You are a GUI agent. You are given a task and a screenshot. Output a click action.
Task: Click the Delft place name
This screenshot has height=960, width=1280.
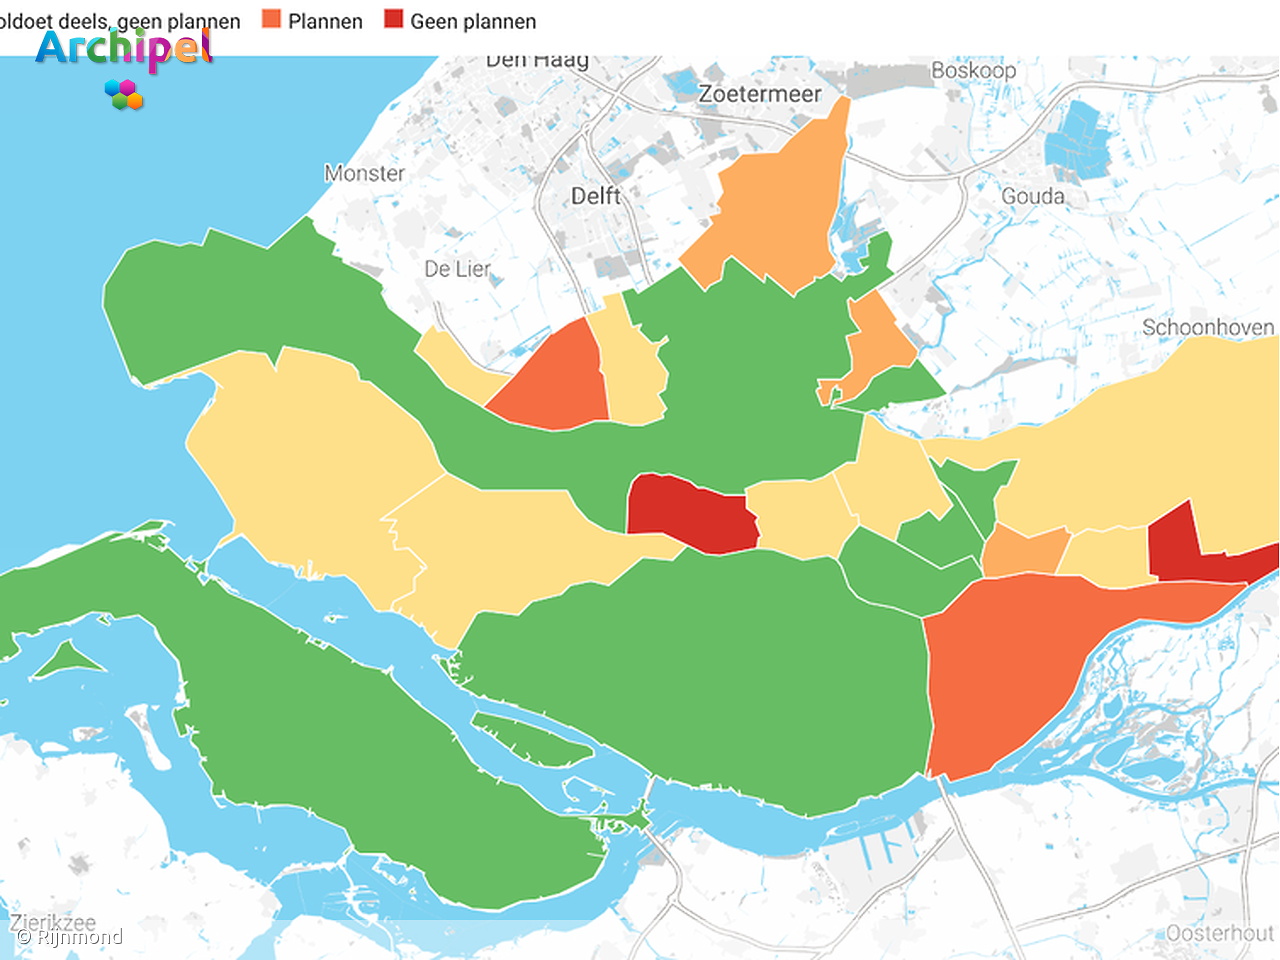pyautogui.click(x=599, y=196)
